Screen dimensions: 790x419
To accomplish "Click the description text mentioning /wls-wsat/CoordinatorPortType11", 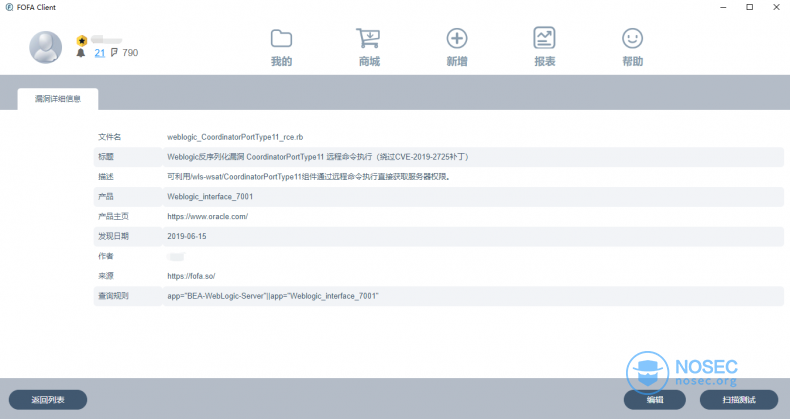I will (308, 177).
